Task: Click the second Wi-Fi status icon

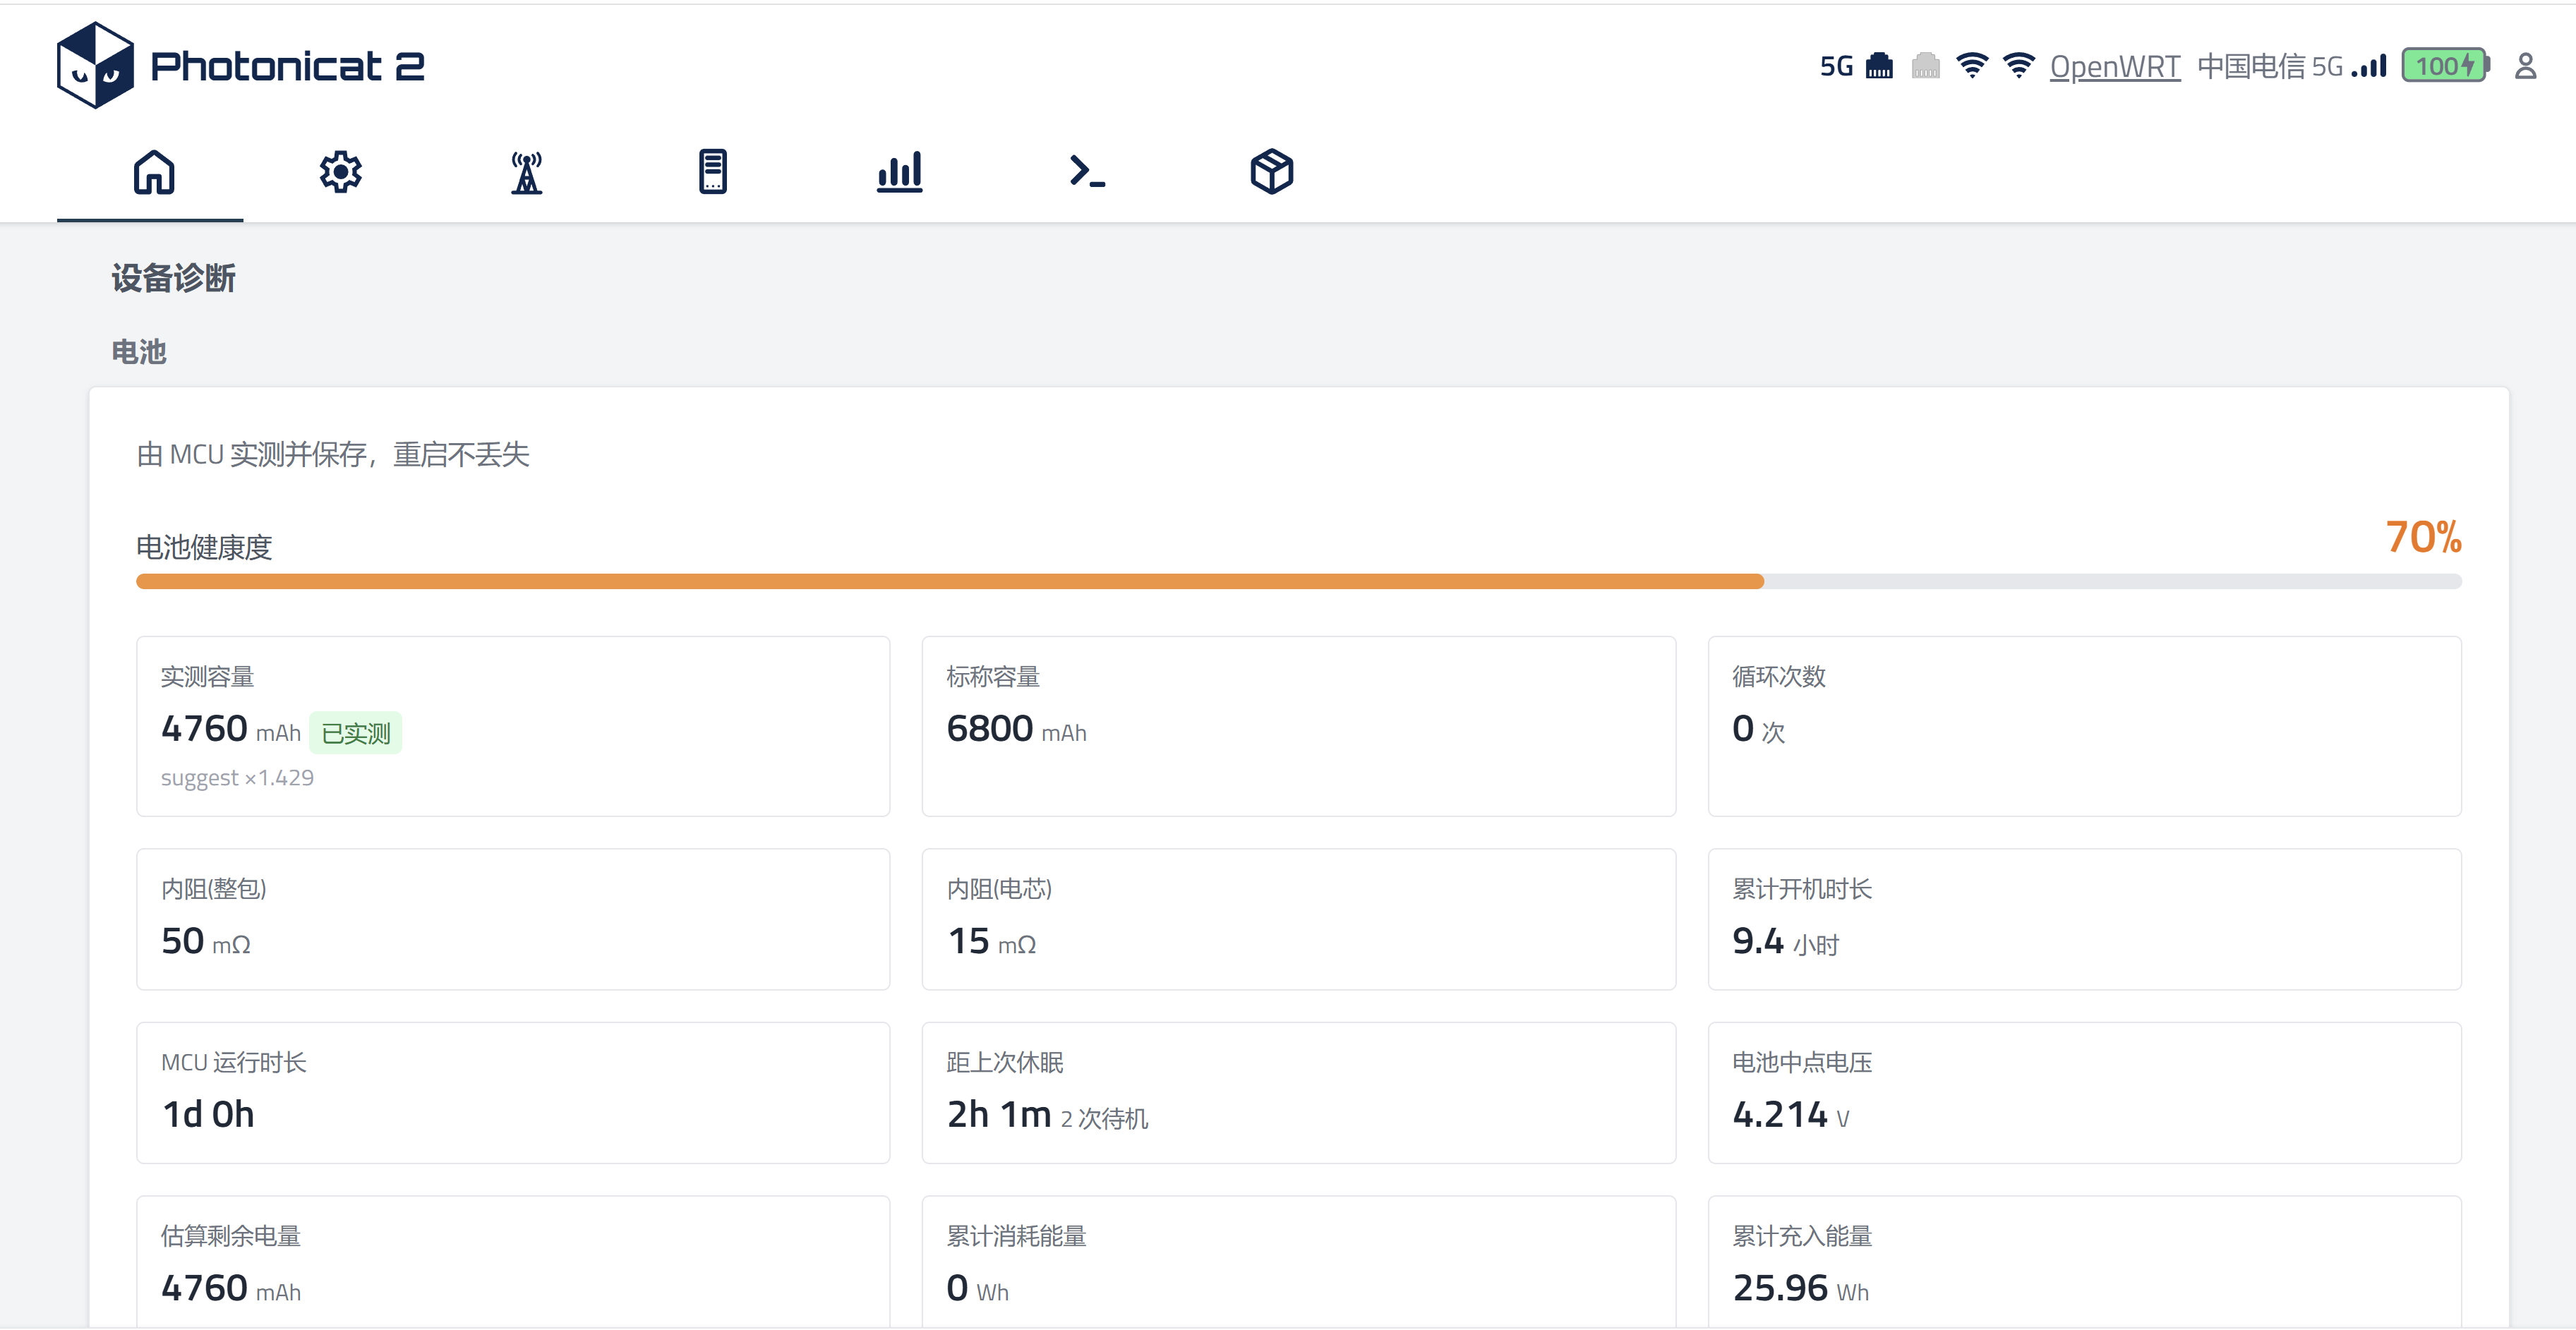Action: (2019, 66)
